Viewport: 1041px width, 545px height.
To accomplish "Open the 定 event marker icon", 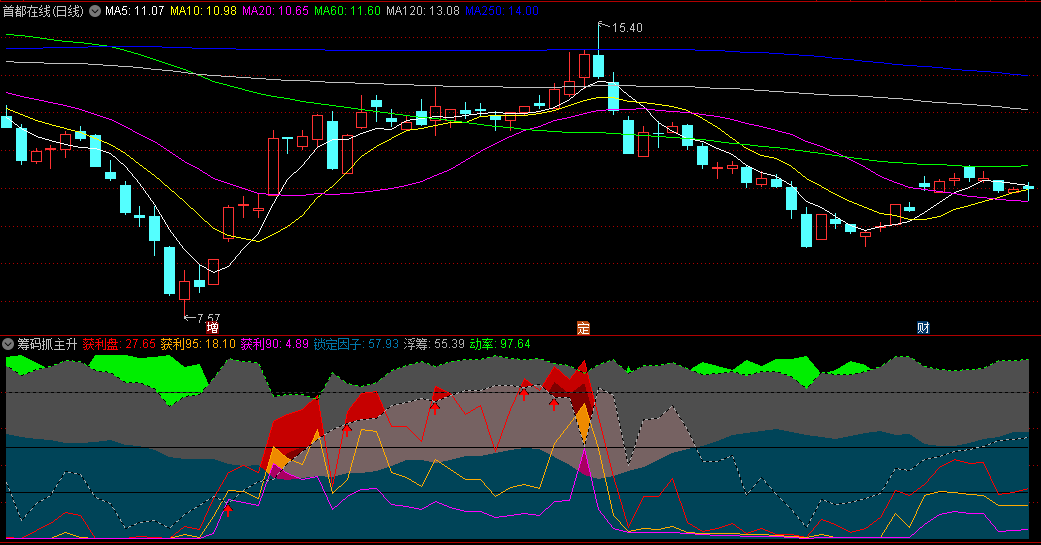I will coord(583,328).
